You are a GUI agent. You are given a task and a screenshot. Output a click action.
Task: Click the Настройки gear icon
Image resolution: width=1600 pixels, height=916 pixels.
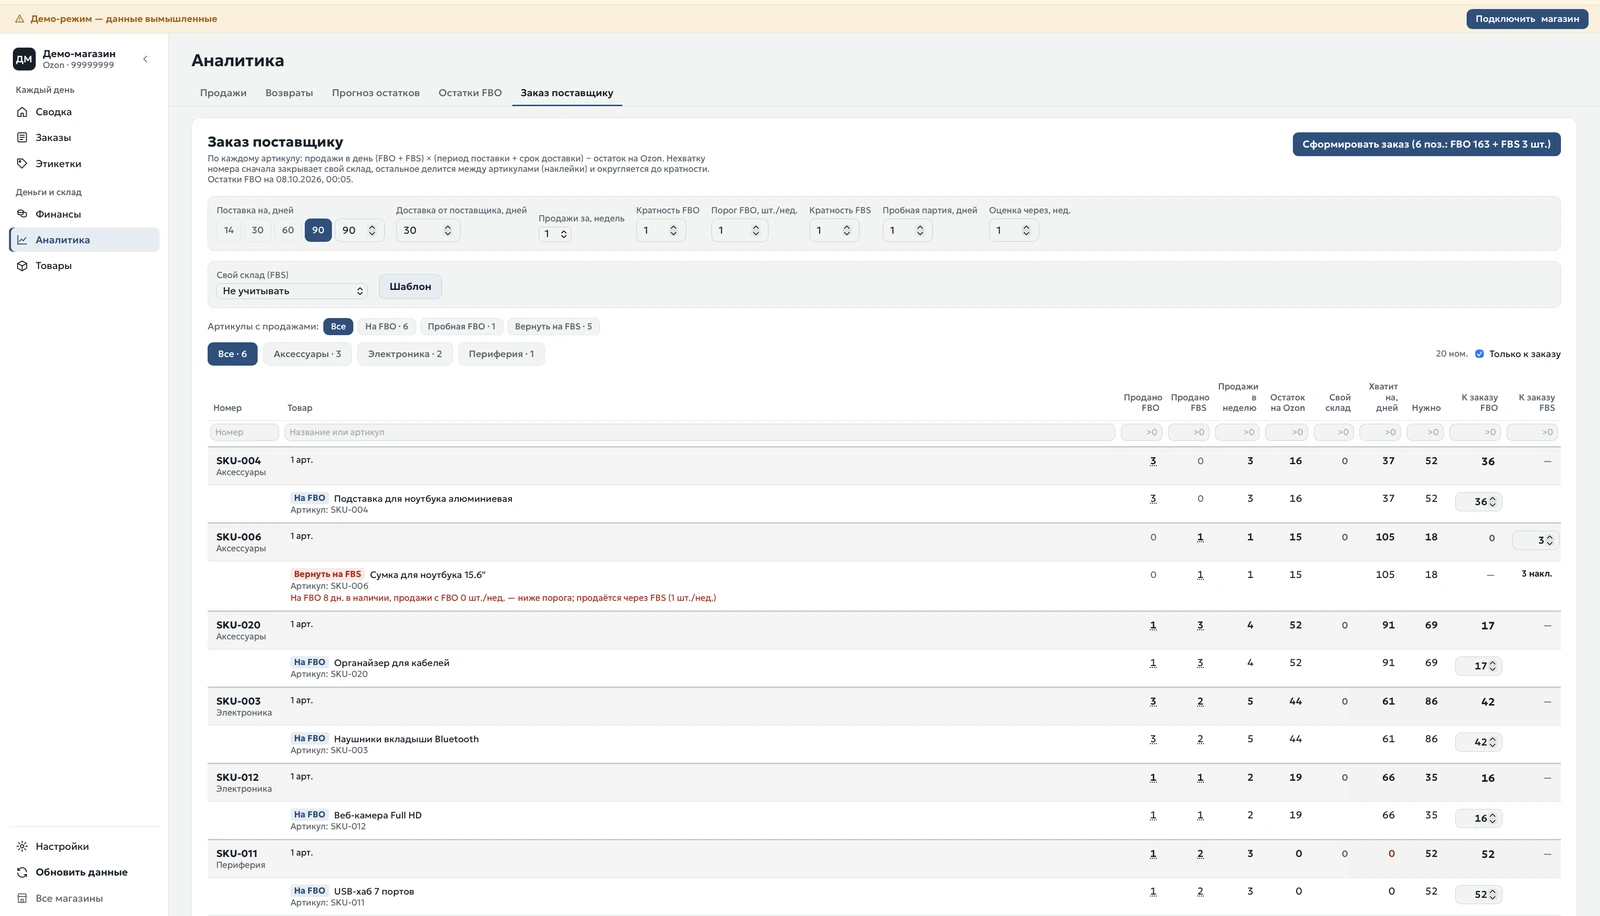22,846
